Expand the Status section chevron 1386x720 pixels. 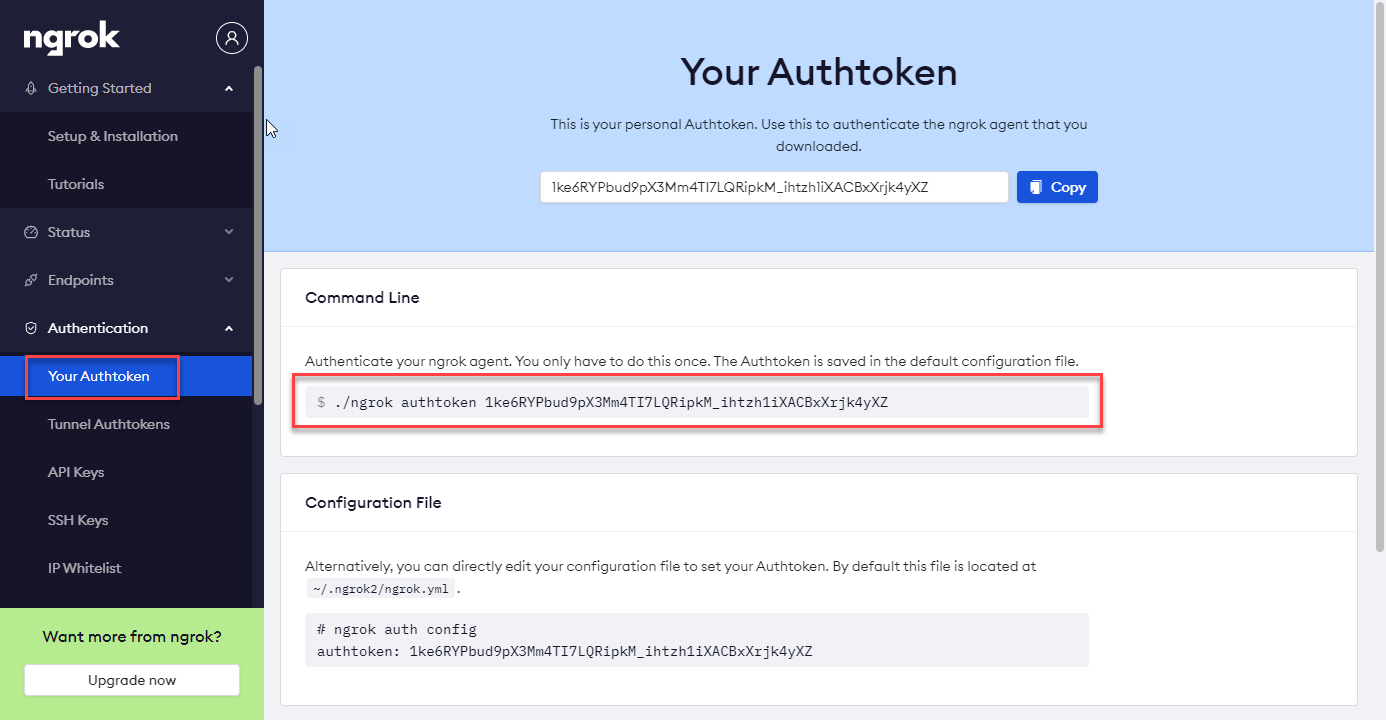coord(229,232)
